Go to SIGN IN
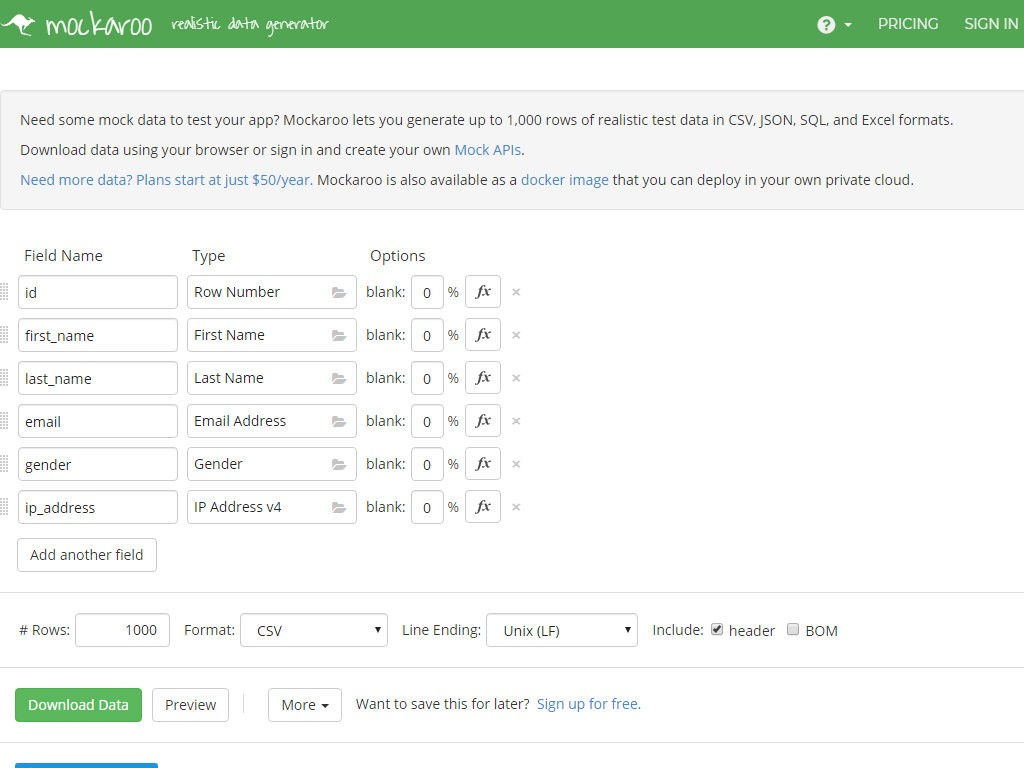The image size is (1024, 768). click(x=991, y=24)
